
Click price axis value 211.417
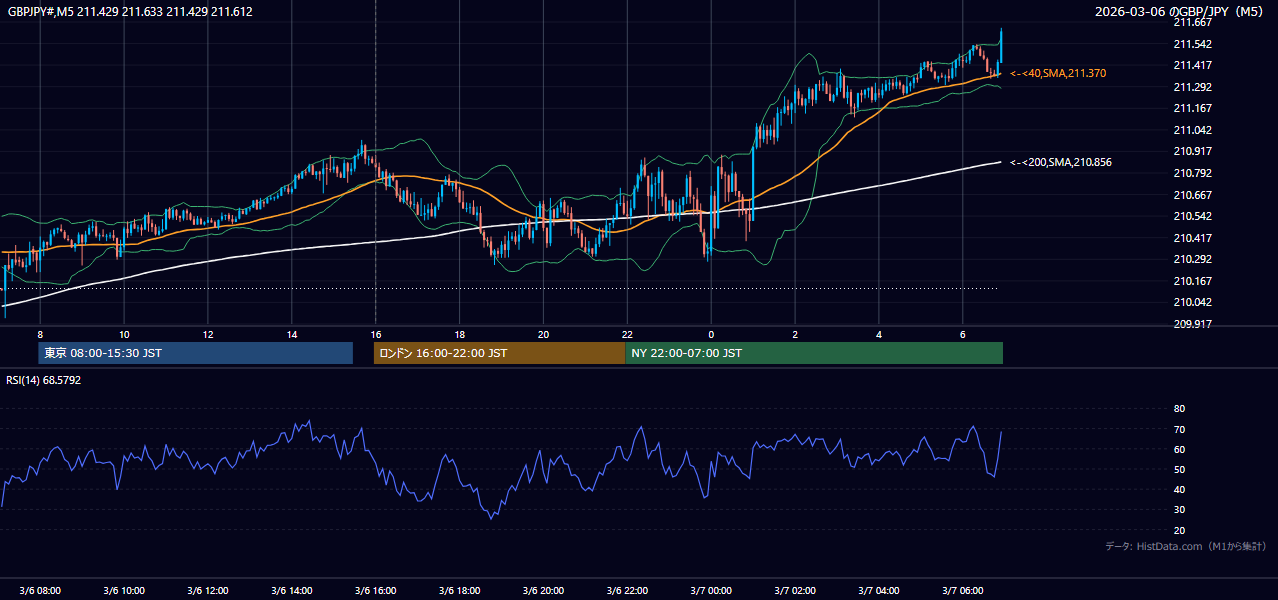tap(1192, 66)
